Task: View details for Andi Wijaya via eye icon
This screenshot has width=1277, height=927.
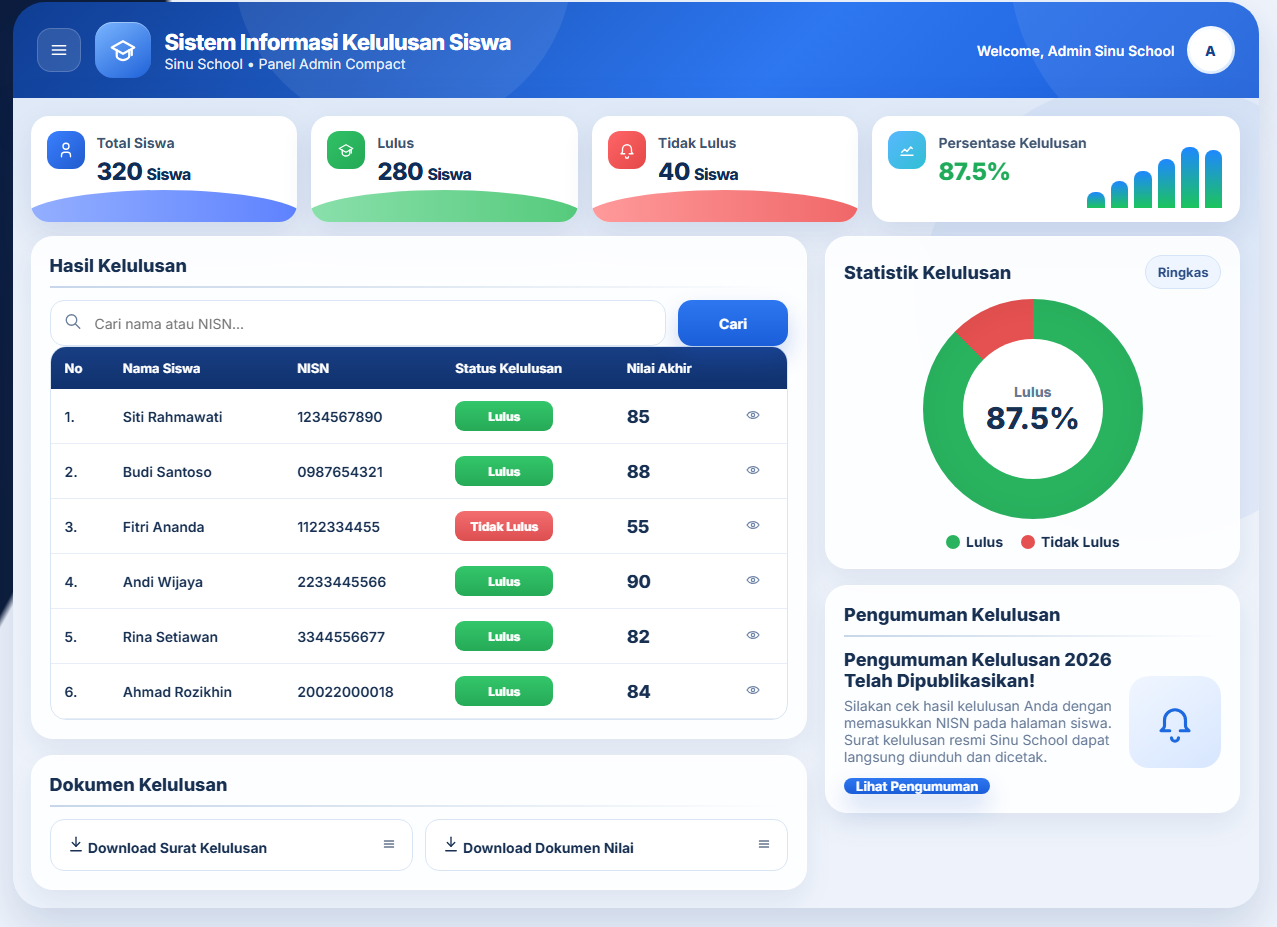Action: 753,580
